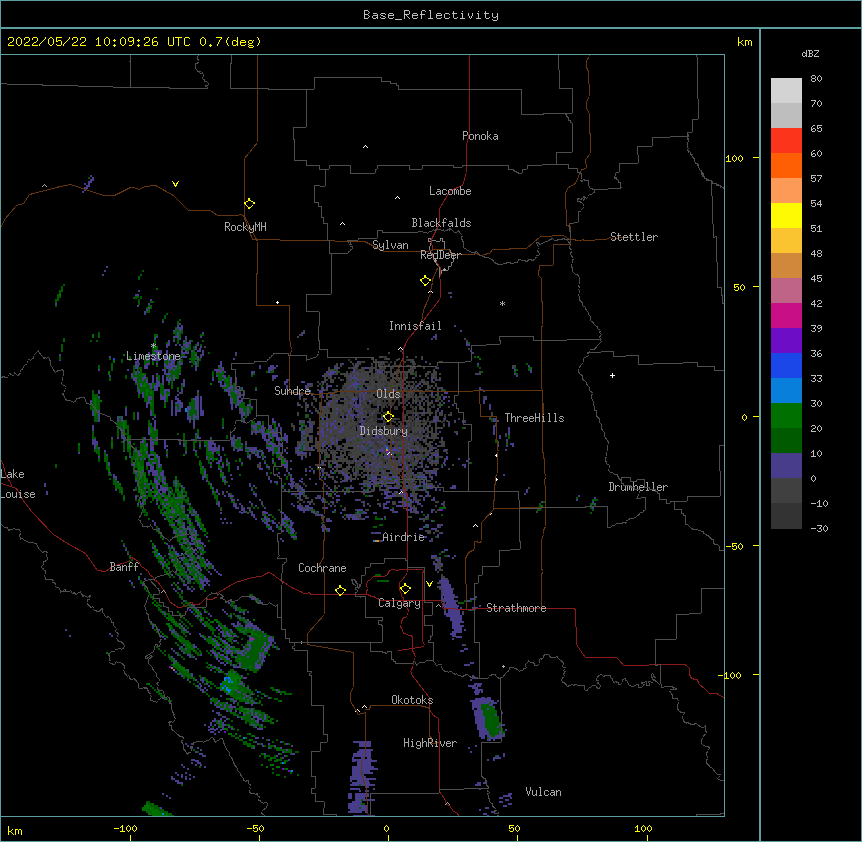Click the dBZ legend heading
Image resolution: width=862 pixels, height=842 pixels.
pyautogui.click(x=810, y=54)
